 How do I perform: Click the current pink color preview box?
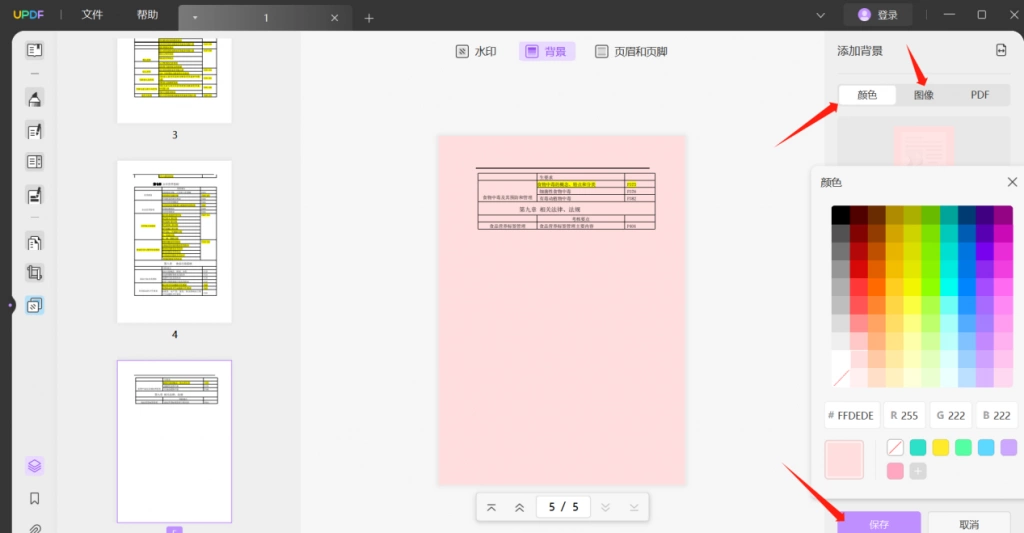pyautogui.click(x=844, y=459)
